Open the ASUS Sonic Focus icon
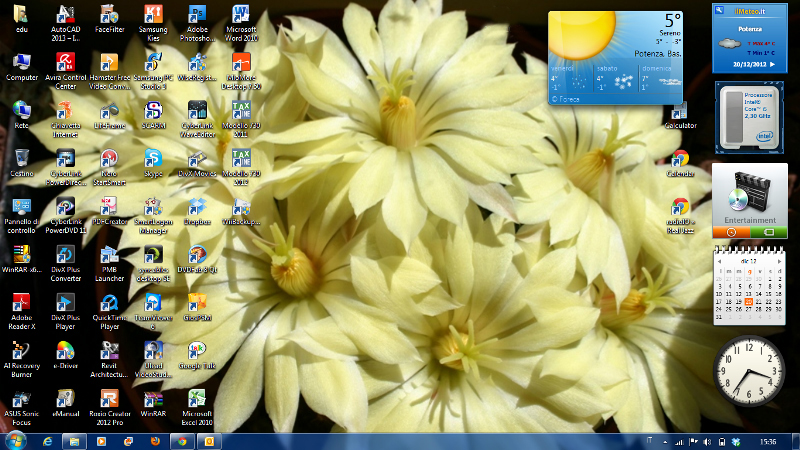This screenshot has height=450, width=800. pos(21,407)
